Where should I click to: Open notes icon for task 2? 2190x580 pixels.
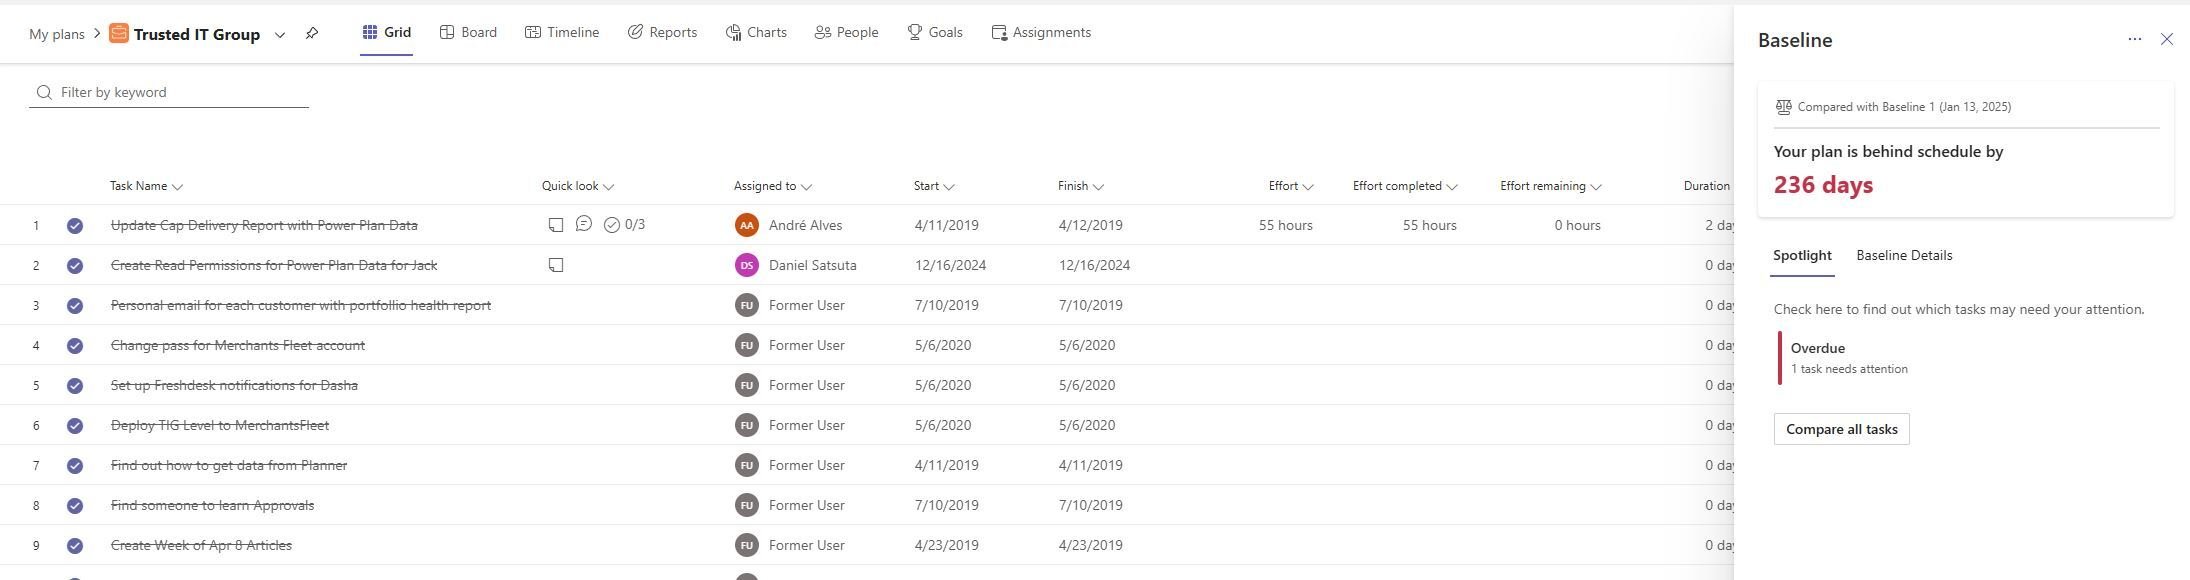tap(556, 265)
